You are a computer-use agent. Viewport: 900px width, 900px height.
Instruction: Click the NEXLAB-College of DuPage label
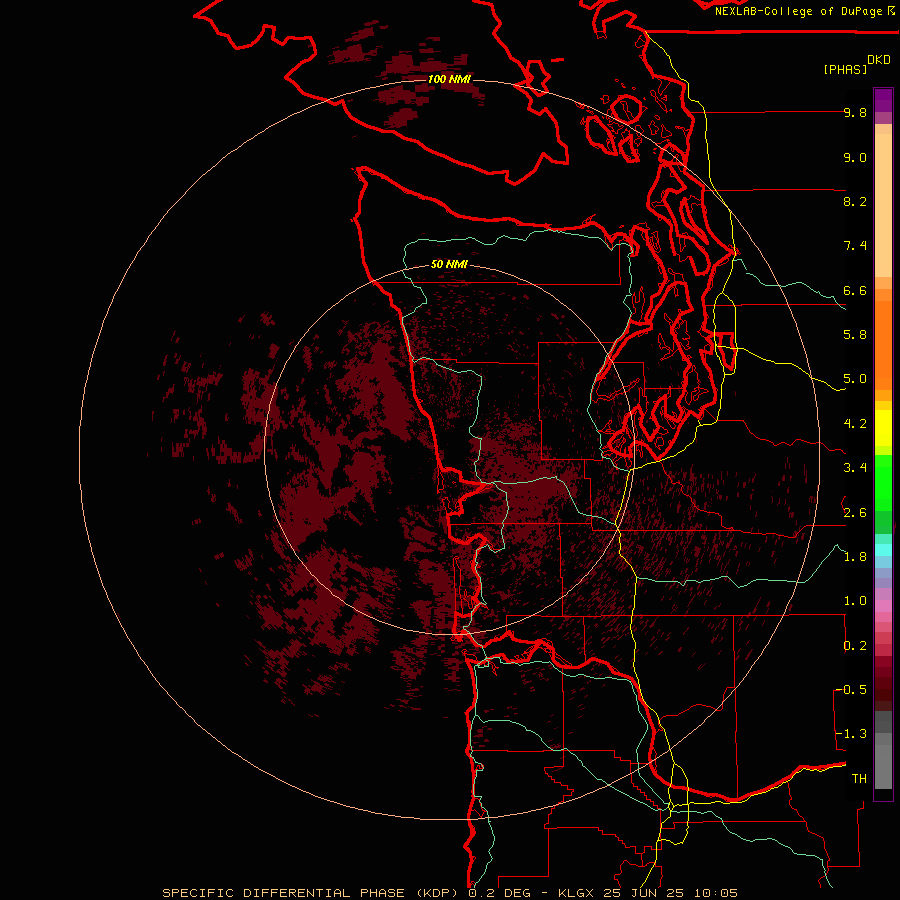(x=798, y=11)
